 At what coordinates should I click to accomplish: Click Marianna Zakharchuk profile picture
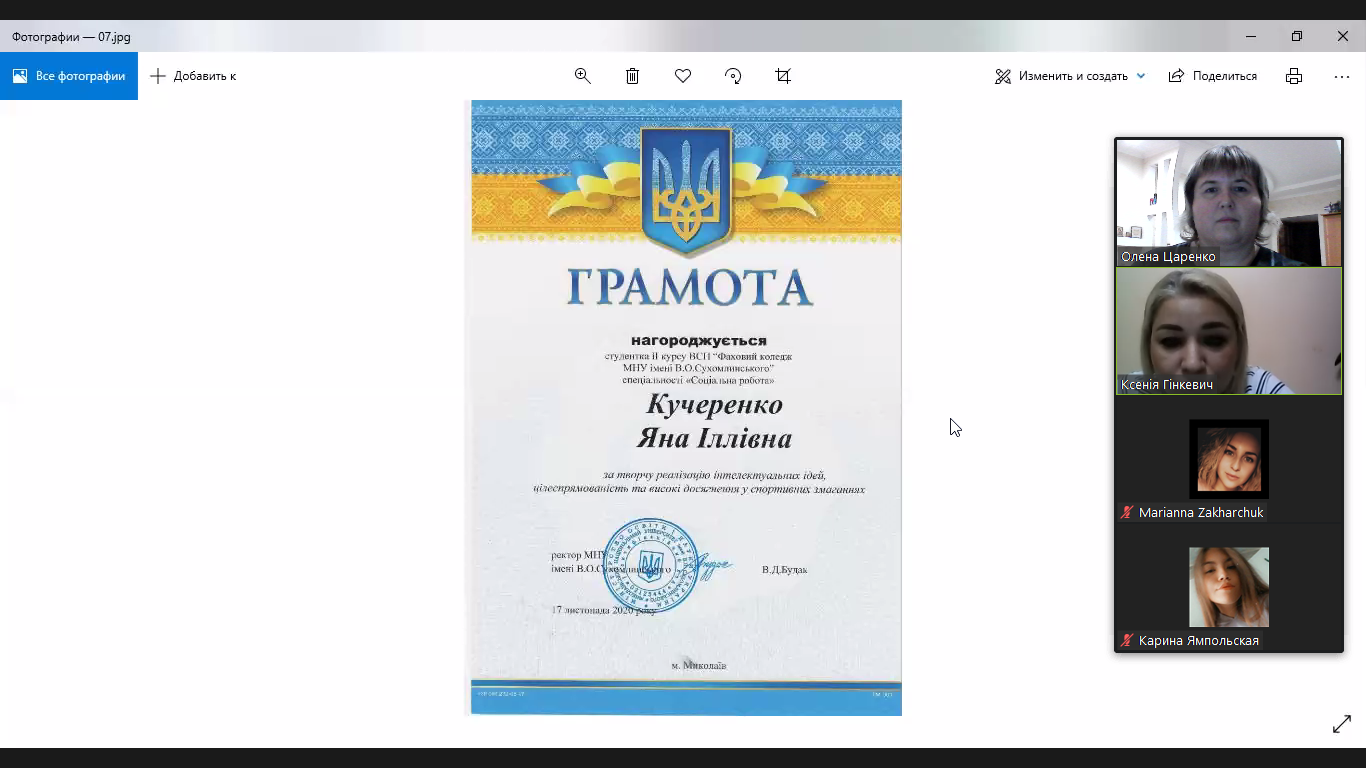point(1229,459)
